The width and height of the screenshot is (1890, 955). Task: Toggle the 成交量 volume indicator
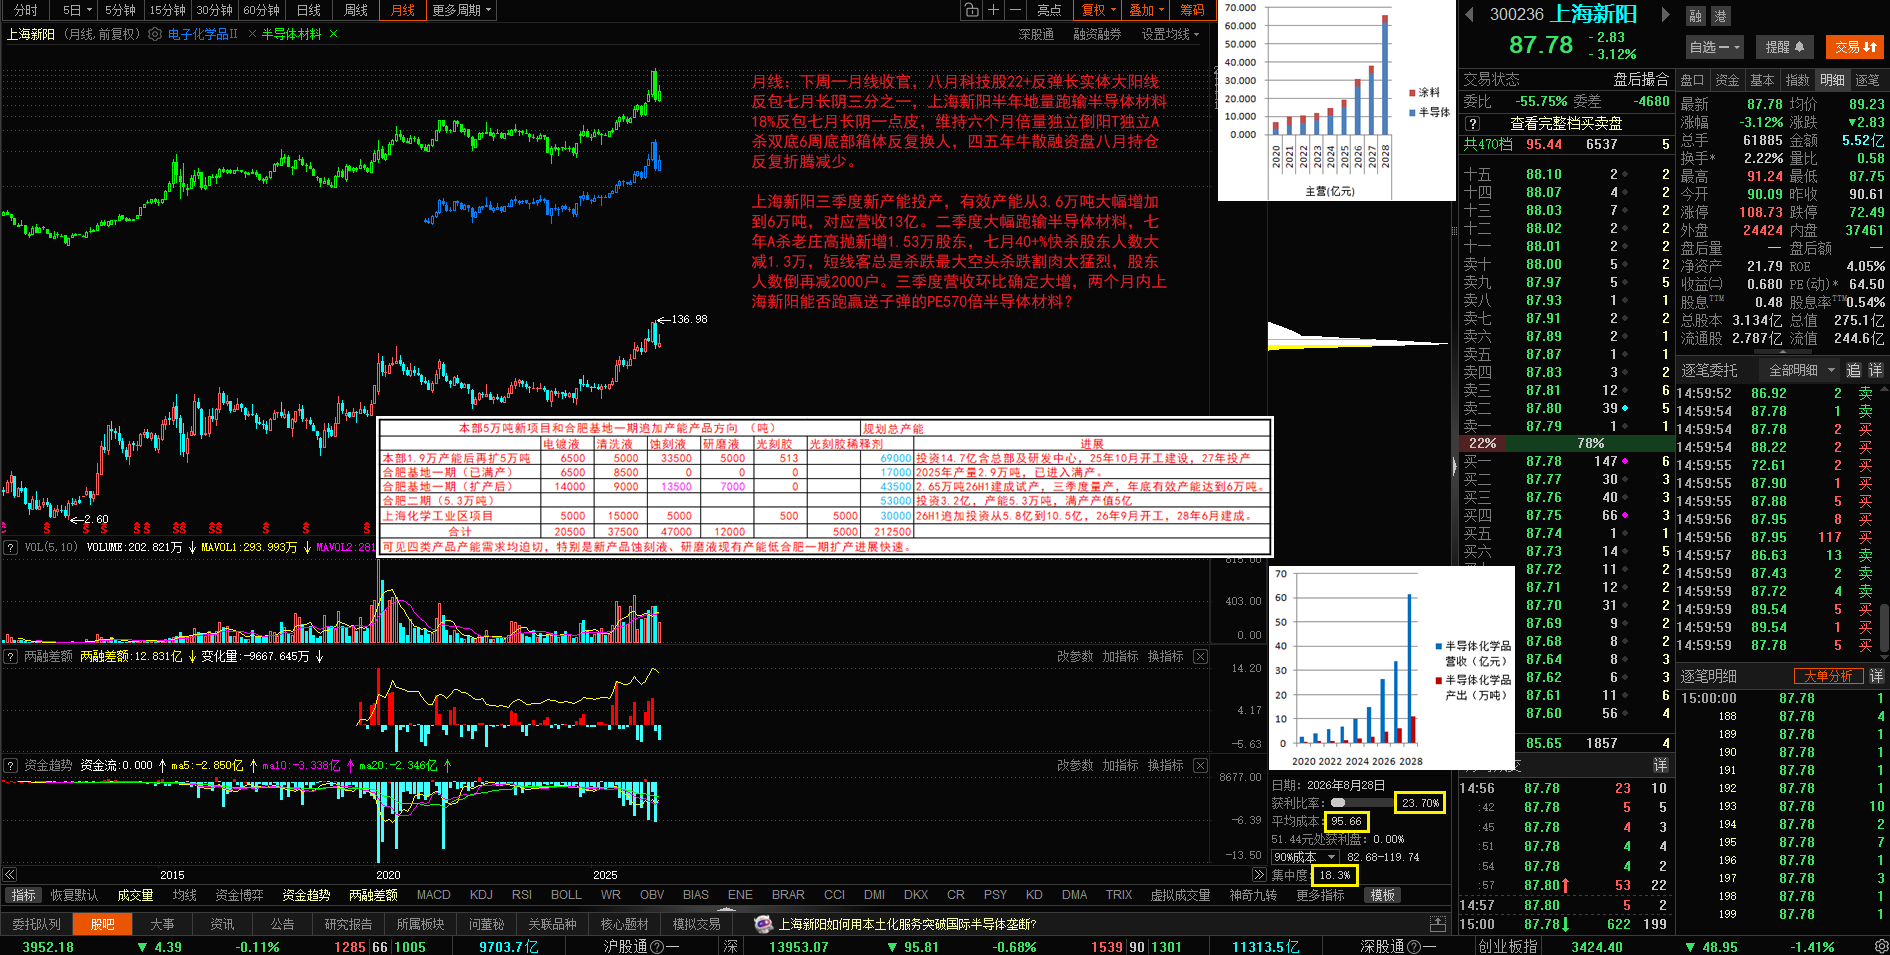[135, 895]
